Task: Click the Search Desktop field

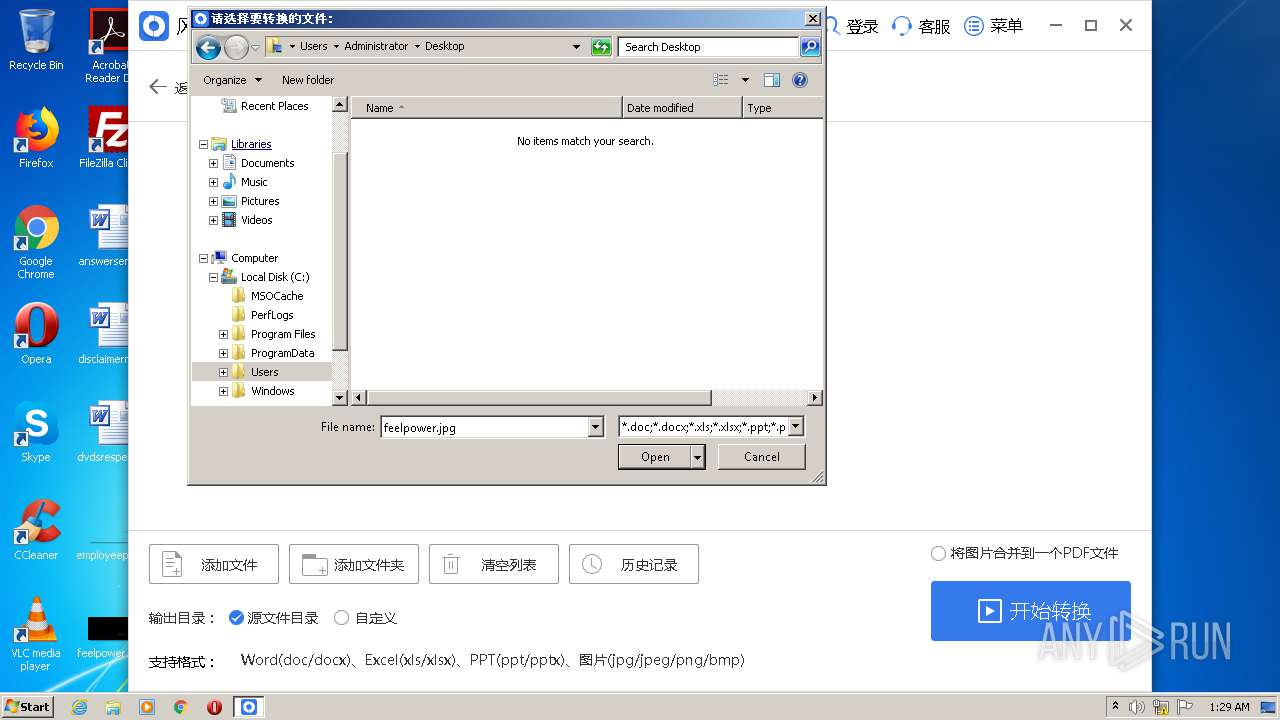Action: 709,47
